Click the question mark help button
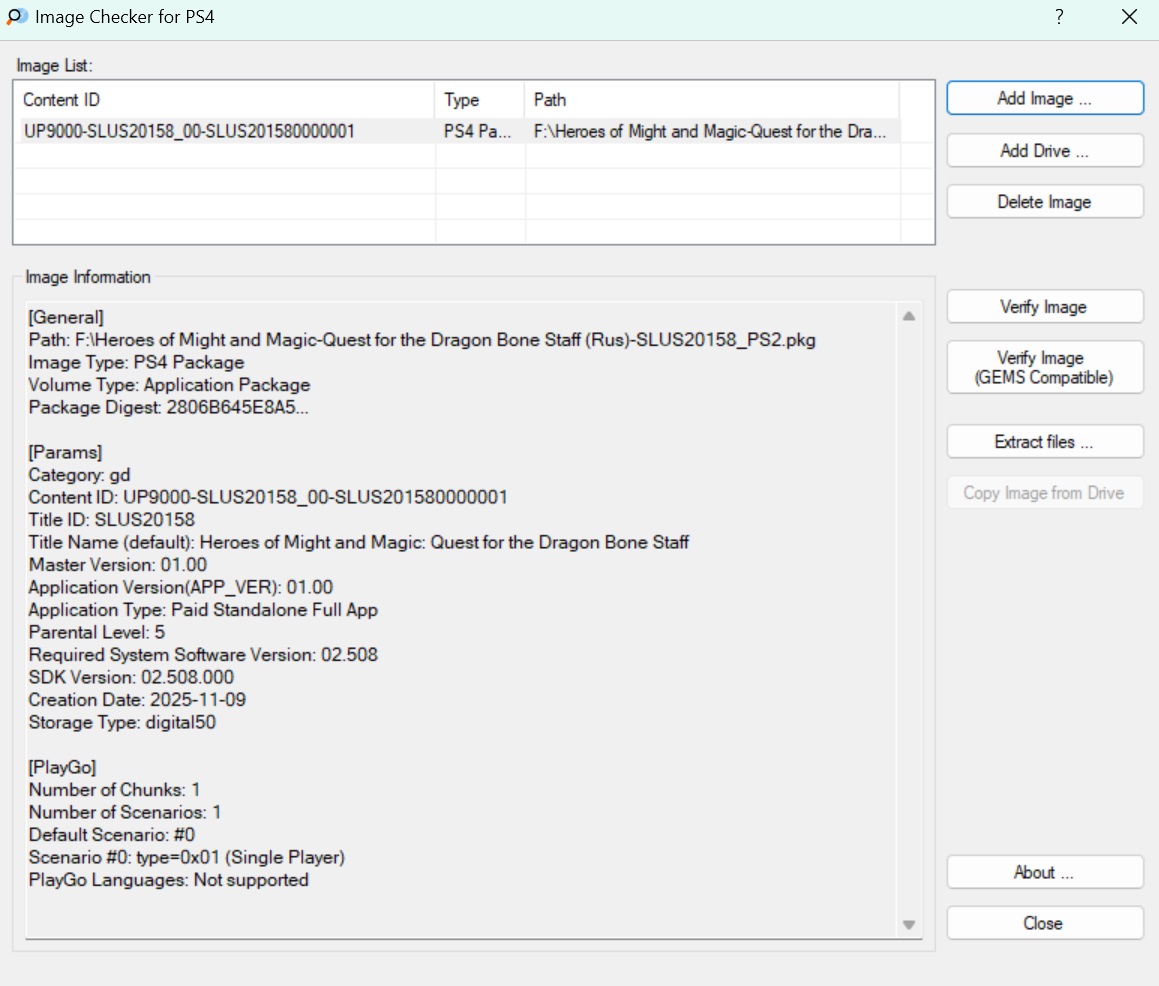The height and width of the screenshot is (986, 1159). 1059,17
